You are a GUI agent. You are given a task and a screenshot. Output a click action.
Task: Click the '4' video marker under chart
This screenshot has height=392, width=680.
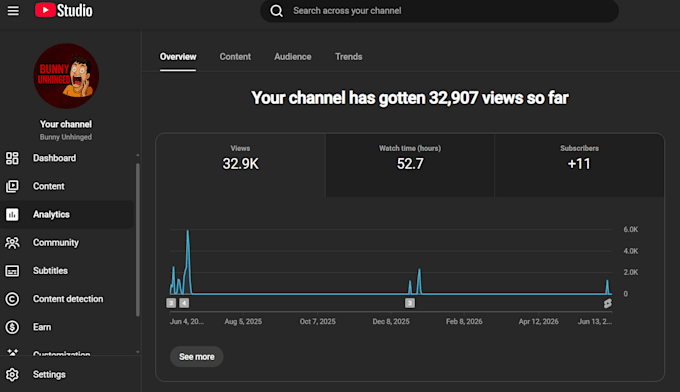tap(184, 303)
